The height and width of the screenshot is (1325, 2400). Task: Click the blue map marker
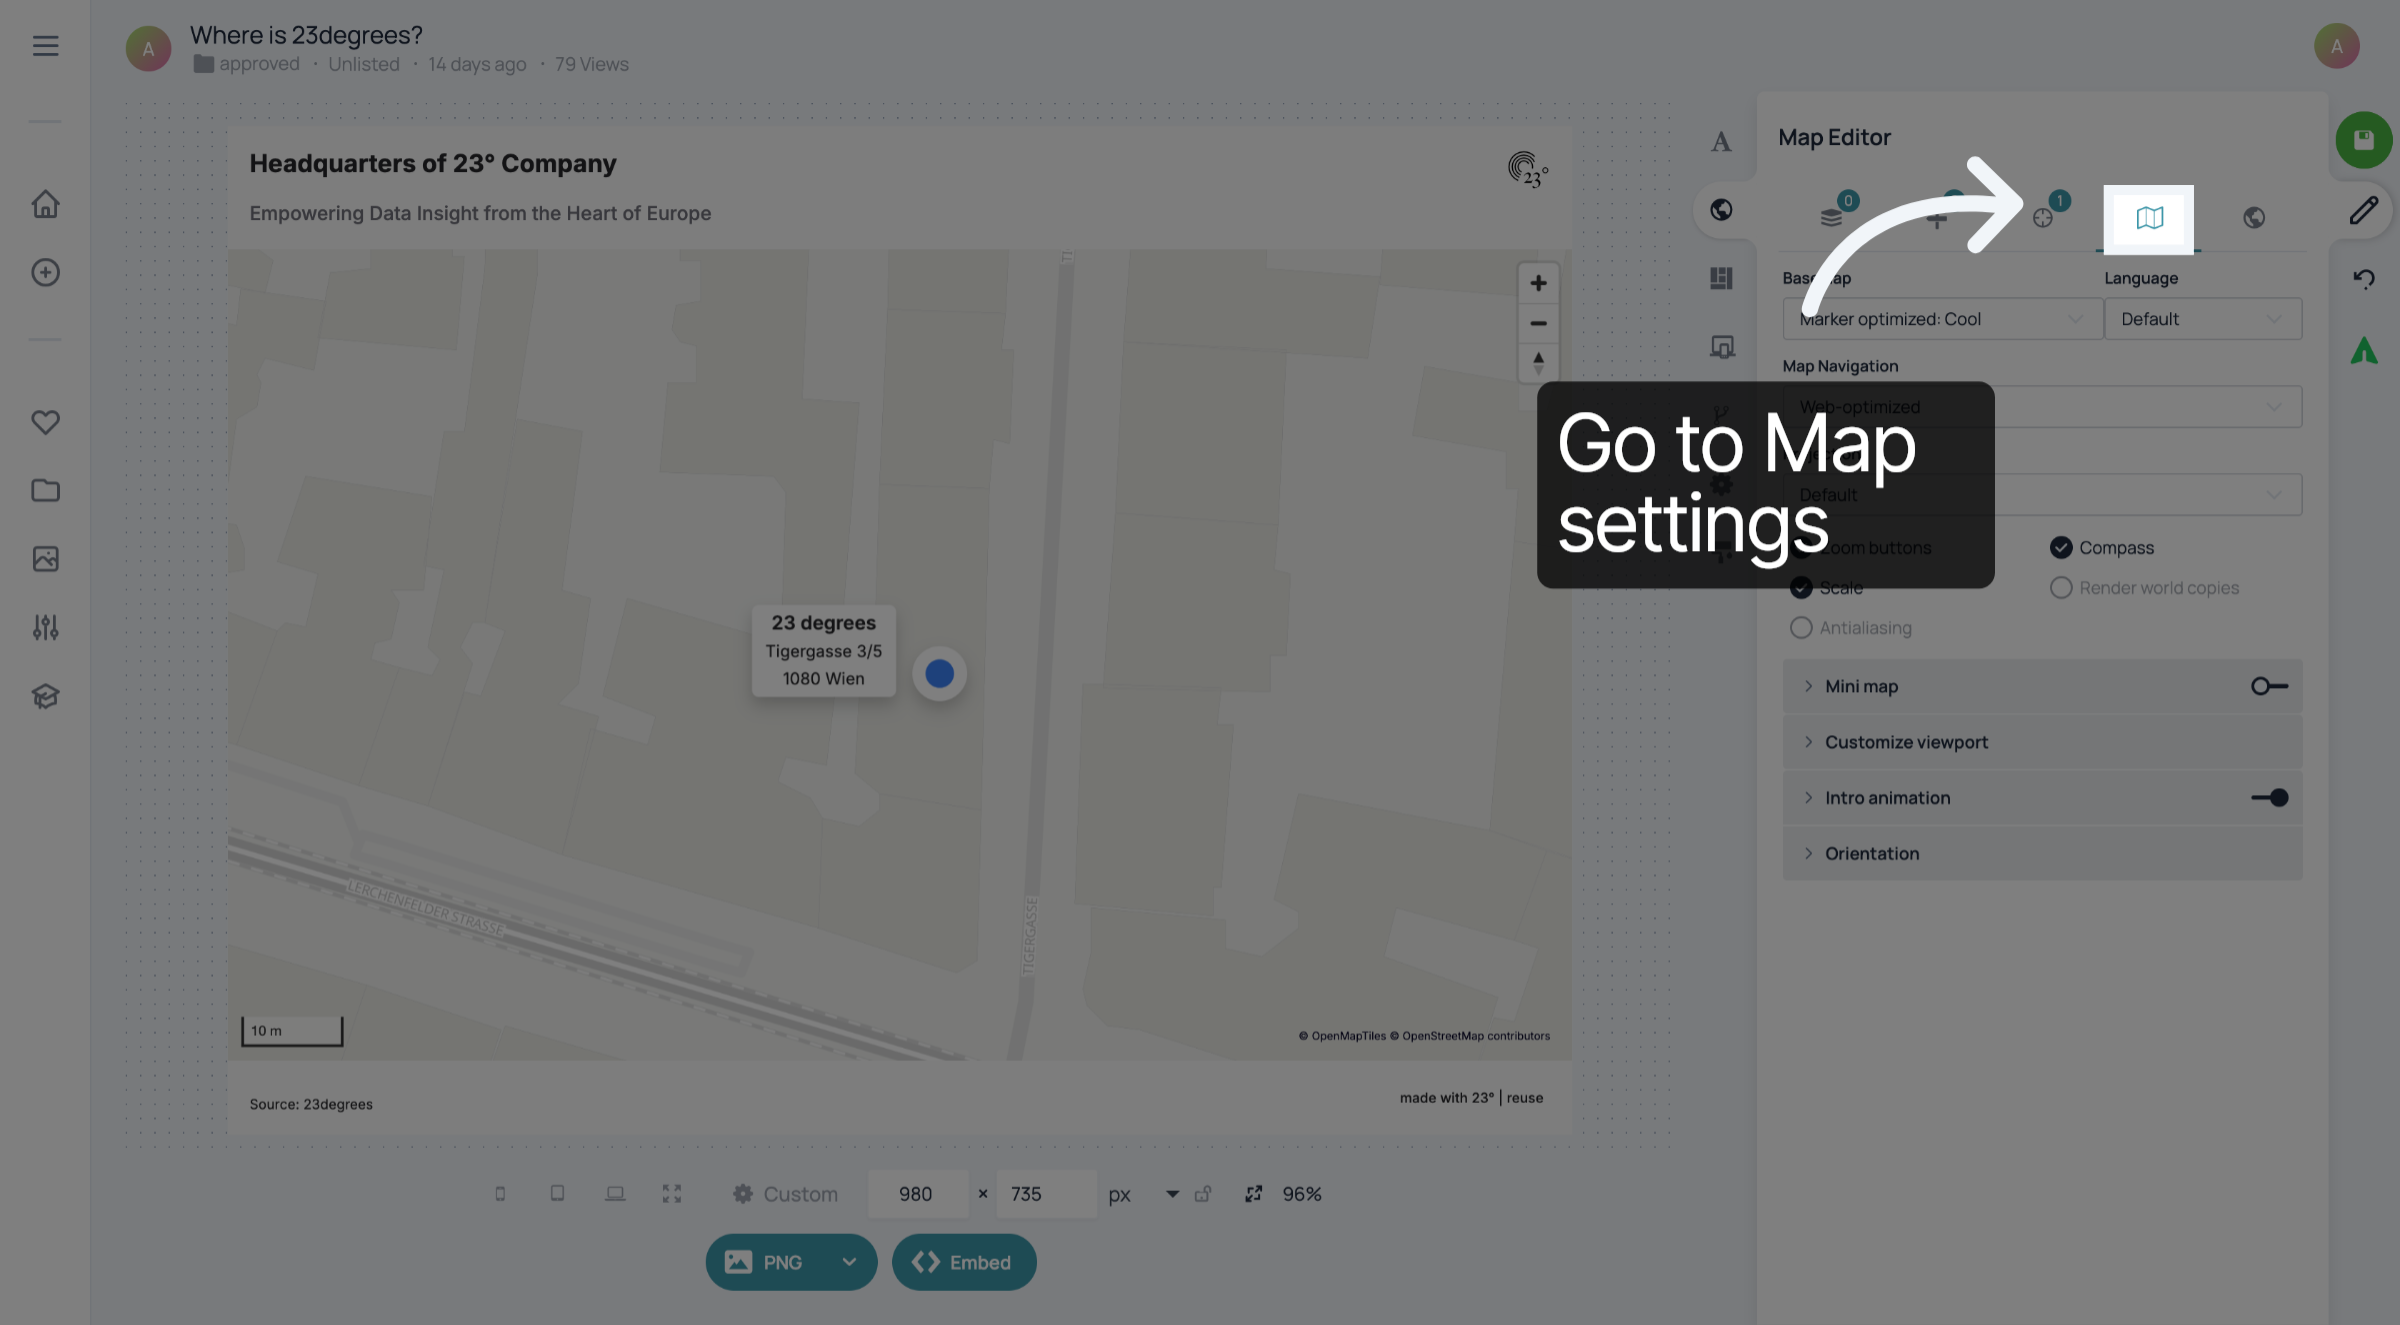coord(939,673)
